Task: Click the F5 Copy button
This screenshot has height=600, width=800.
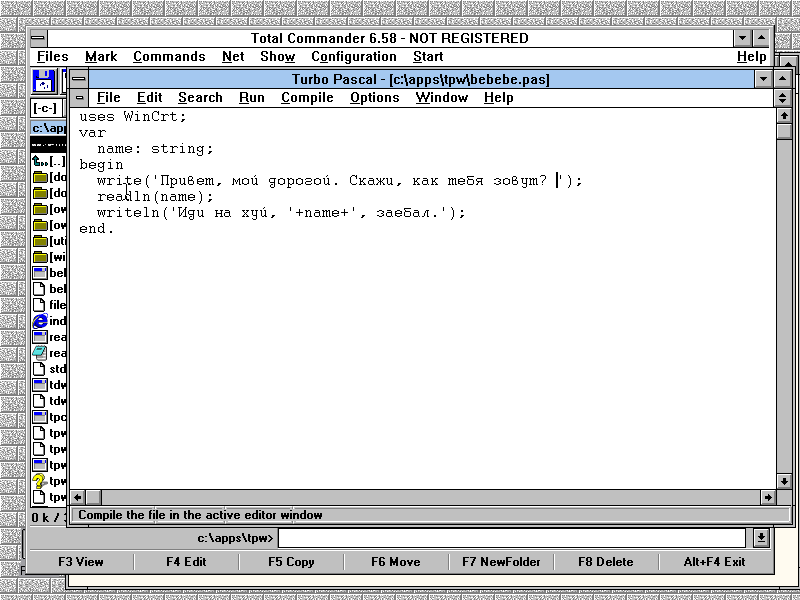Action: click(x=291, y=562)
